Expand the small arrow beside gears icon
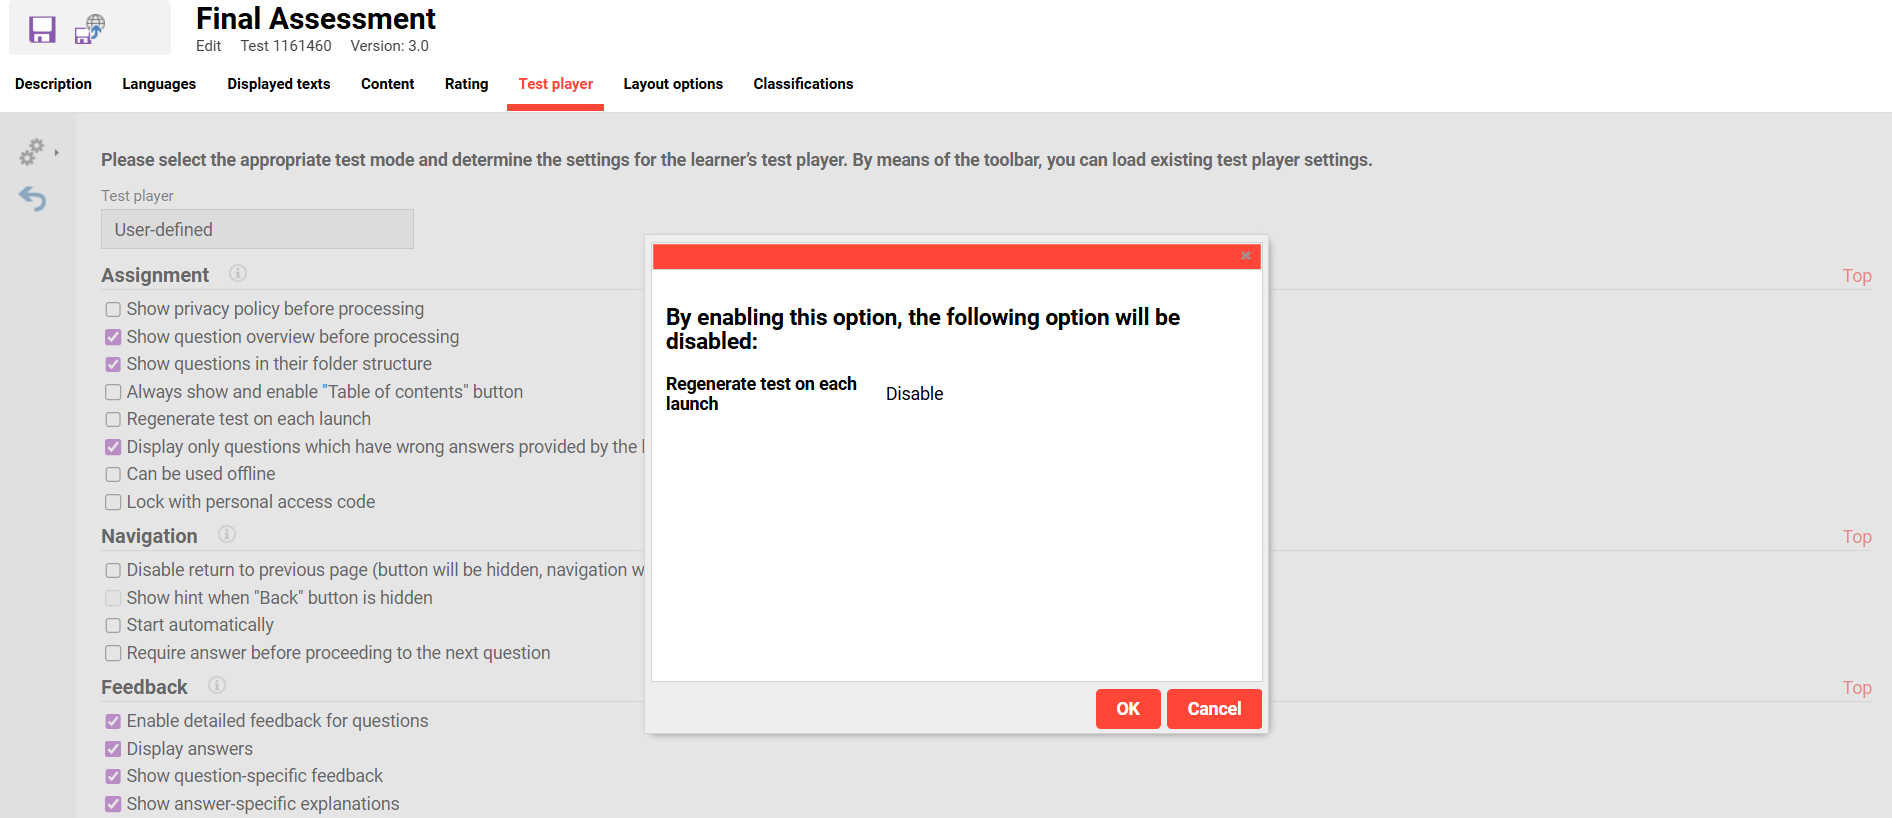This screenshot has height=818, width=1892. click(57, 153)
